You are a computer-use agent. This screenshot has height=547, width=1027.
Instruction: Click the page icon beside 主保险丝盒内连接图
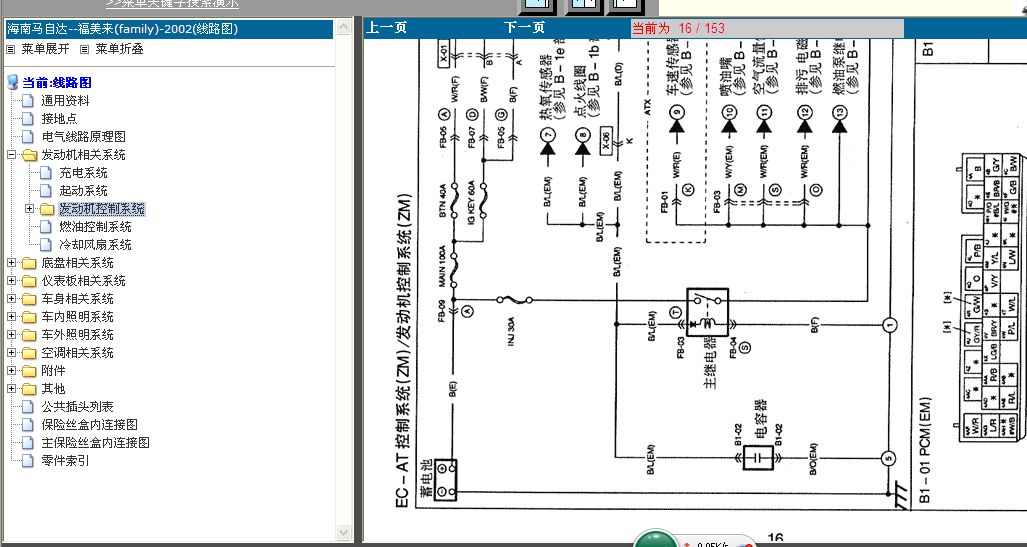pyautogui.click(x=28, y=443)
